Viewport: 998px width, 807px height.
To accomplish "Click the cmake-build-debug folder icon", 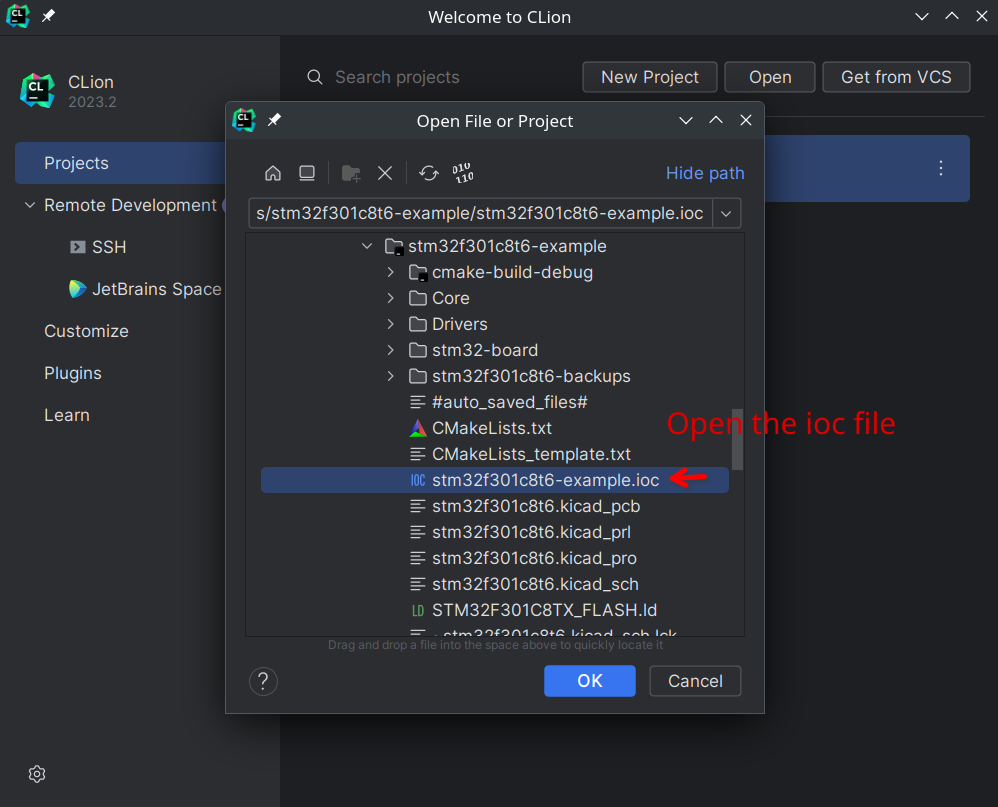I will [x=418, y=272].
